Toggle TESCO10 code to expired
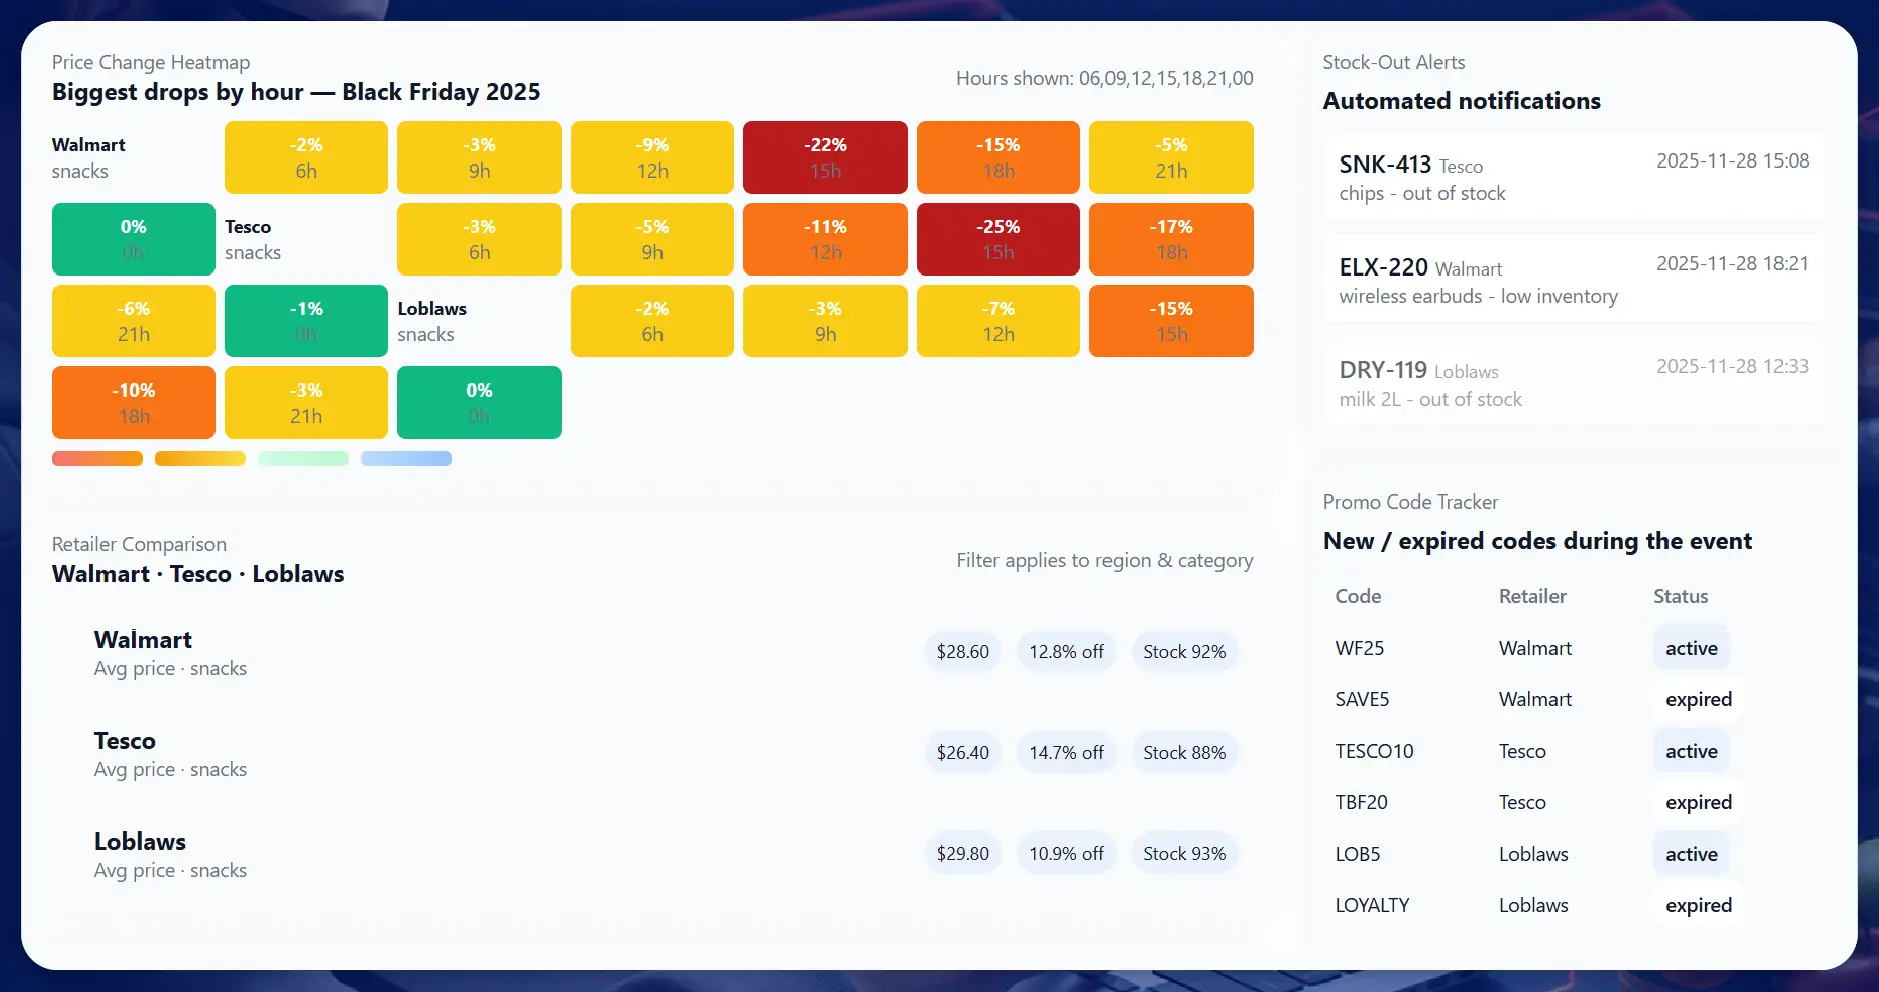 click(x=1690, y=751)
